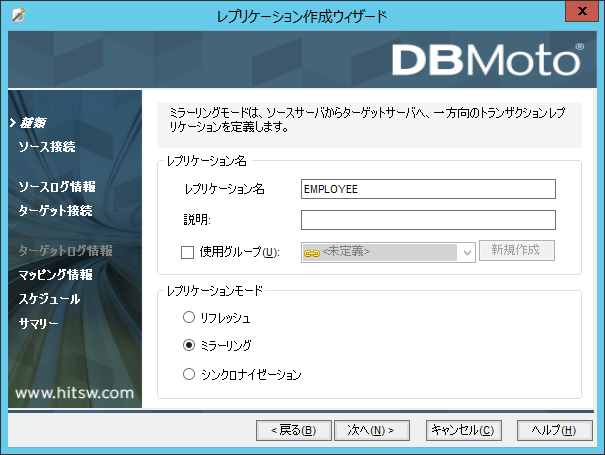Go to the ソースログ情報 wizard step
The width and height of the screenshot is (605, 455).
(57, 187)
